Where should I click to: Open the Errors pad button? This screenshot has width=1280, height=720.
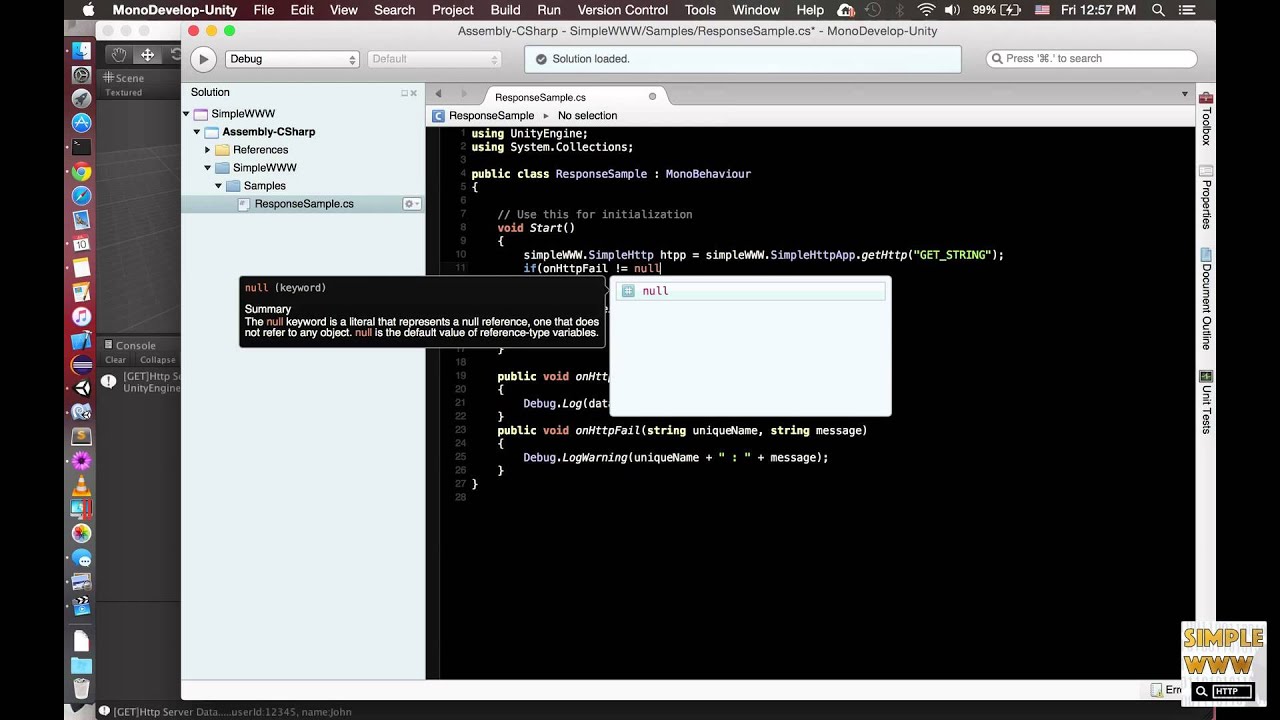[1165, 690]
